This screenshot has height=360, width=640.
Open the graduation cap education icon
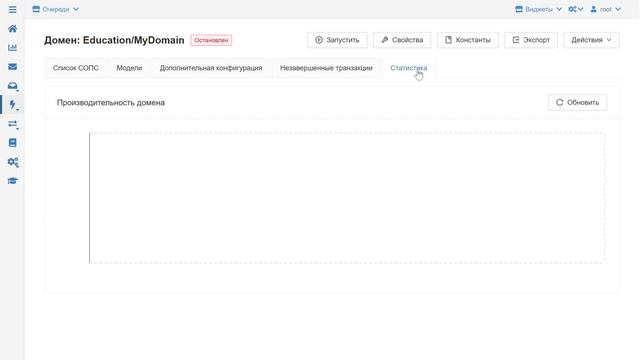point(13,181)
